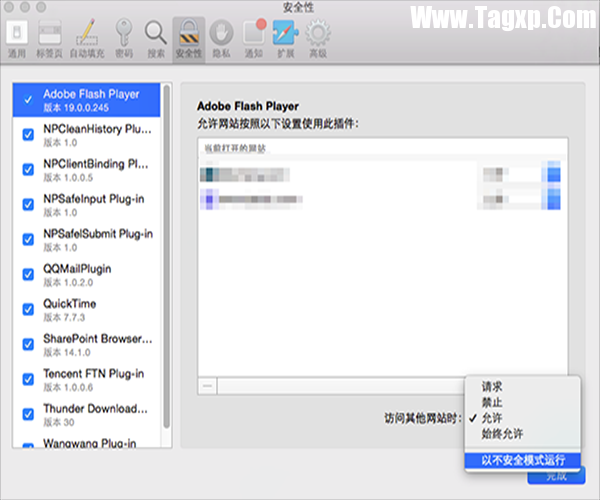
Task: Select the QQMailPlugin row
Action: (86, 274)
